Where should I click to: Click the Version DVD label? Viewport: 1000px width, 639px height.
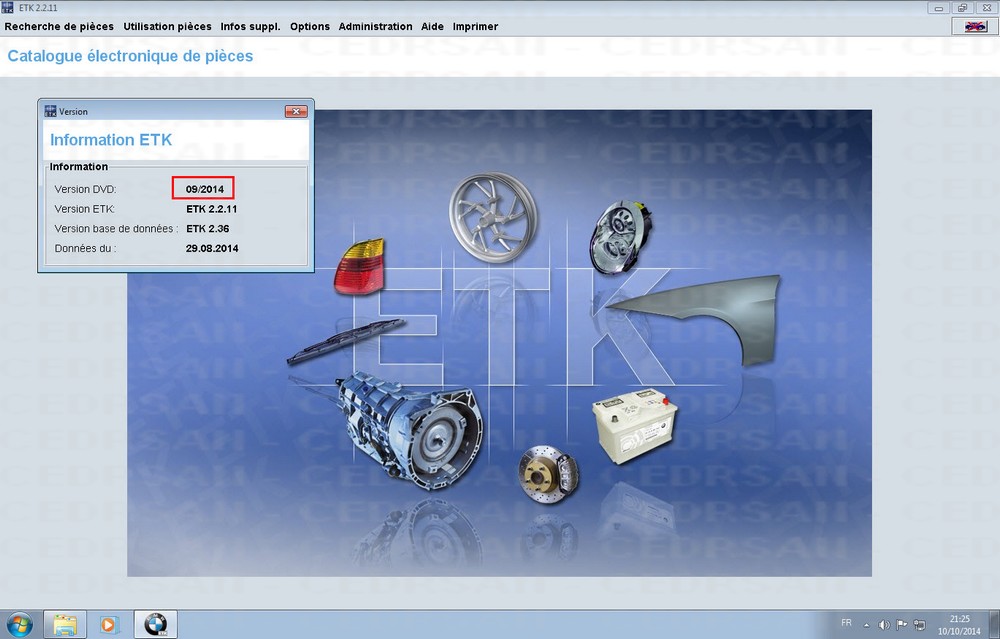tap(85, 189)
